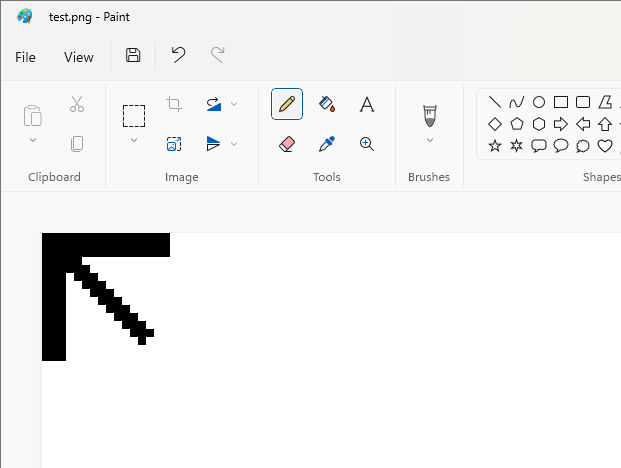Open the File menu
The width and height of the screenshot is (621, 468).
coord(25,57)
